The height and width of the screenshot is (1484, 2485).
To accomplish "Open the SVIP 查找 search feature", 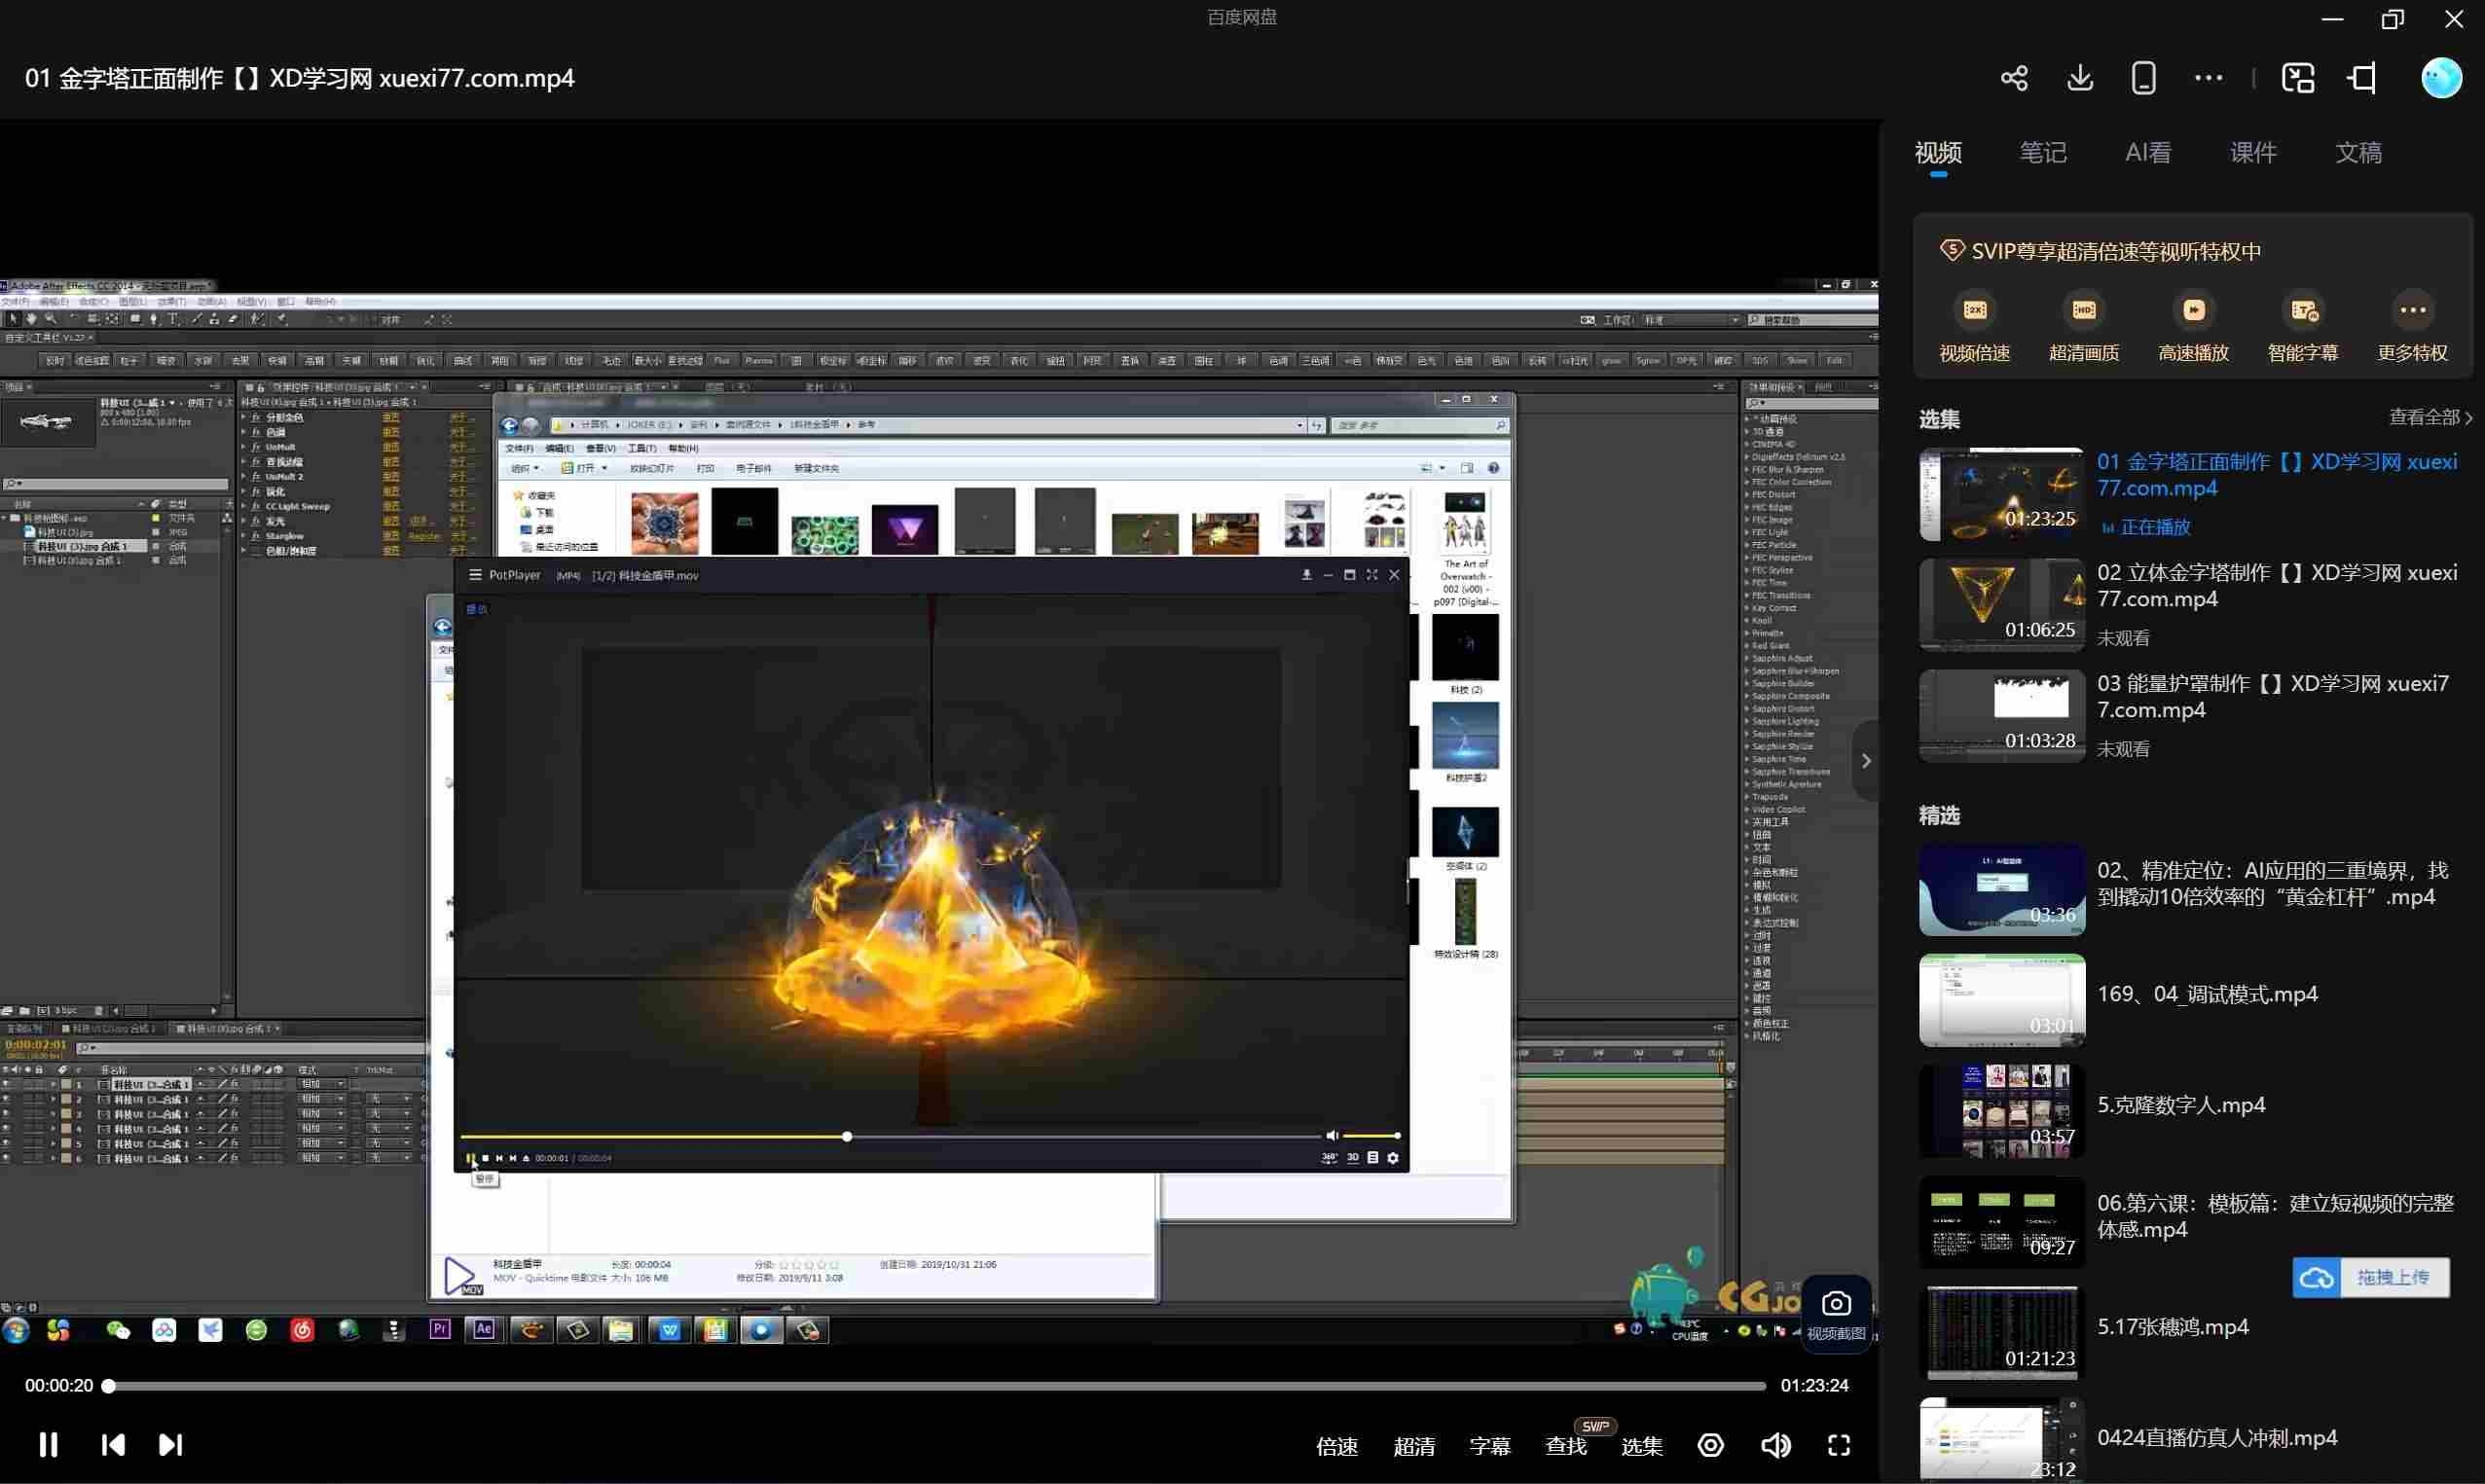I will point(1566,1446).
